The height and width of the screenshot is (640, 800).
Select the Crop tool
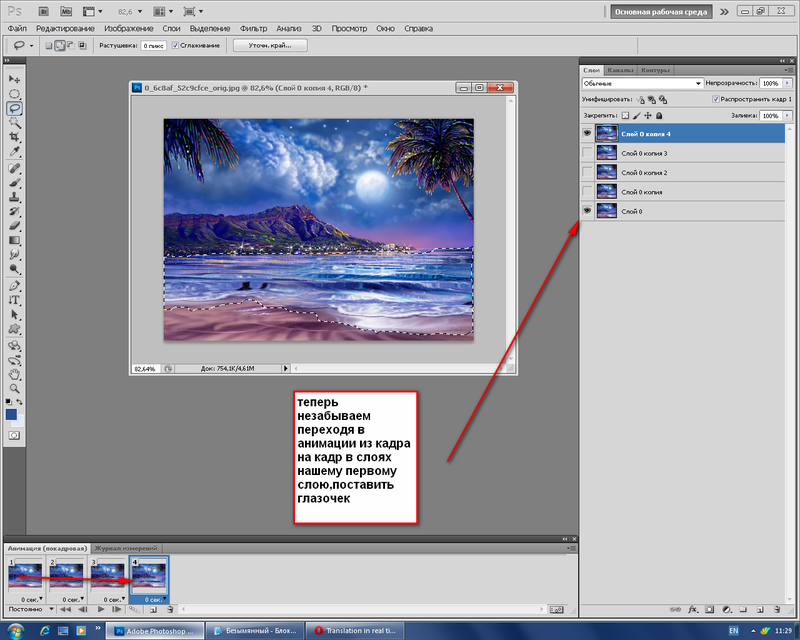(x=14, y=137)
